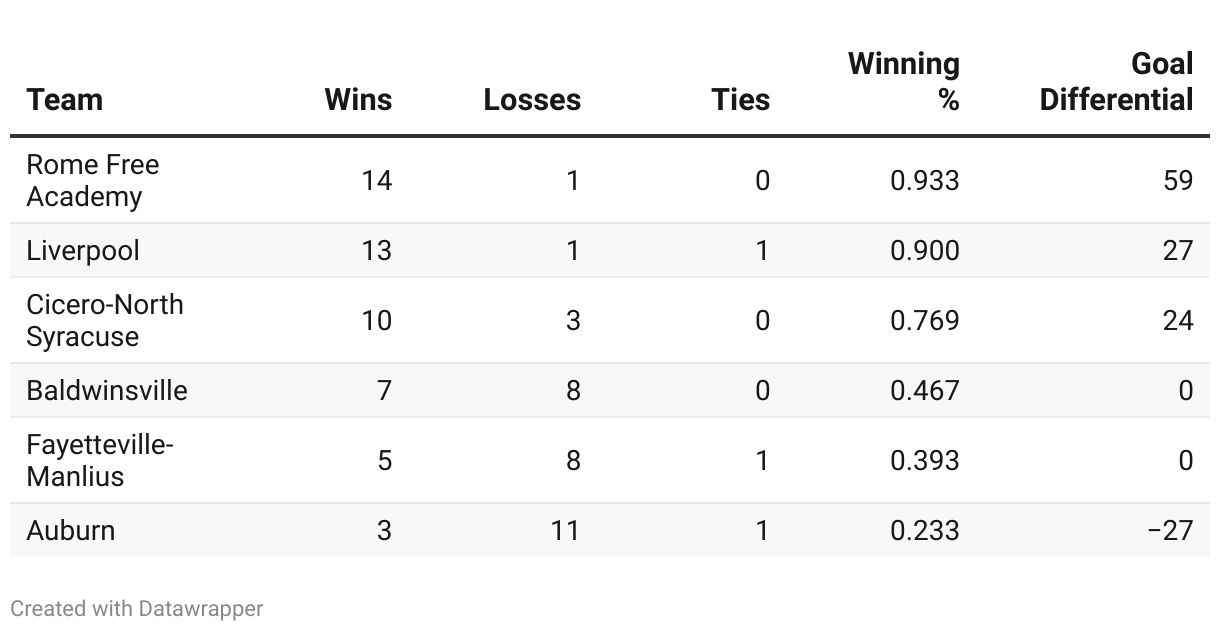
Task: Select the Baldwinsville team name
Action: pos(107,390)
